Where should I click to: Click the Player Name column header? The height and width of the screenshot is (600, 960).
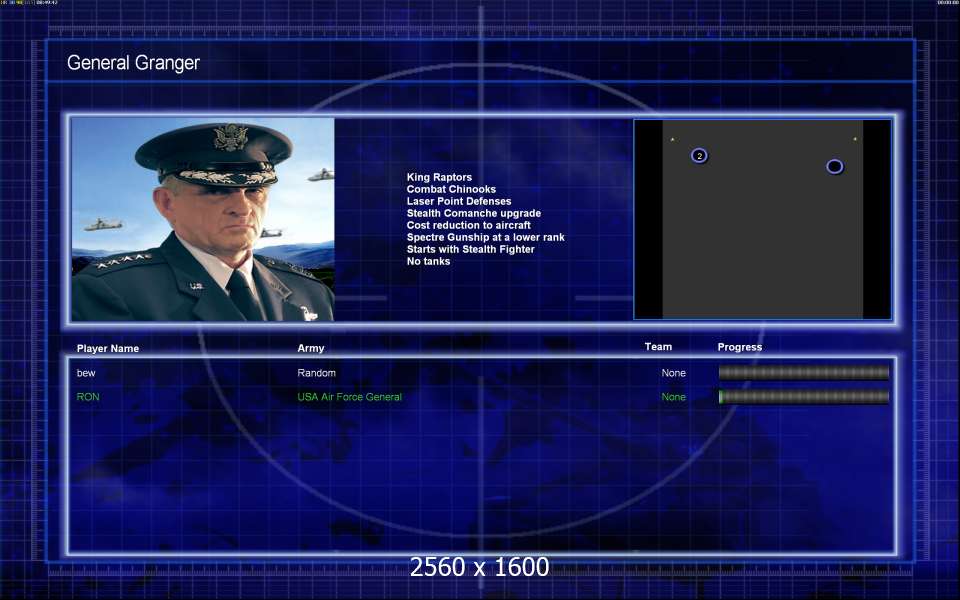108,349
